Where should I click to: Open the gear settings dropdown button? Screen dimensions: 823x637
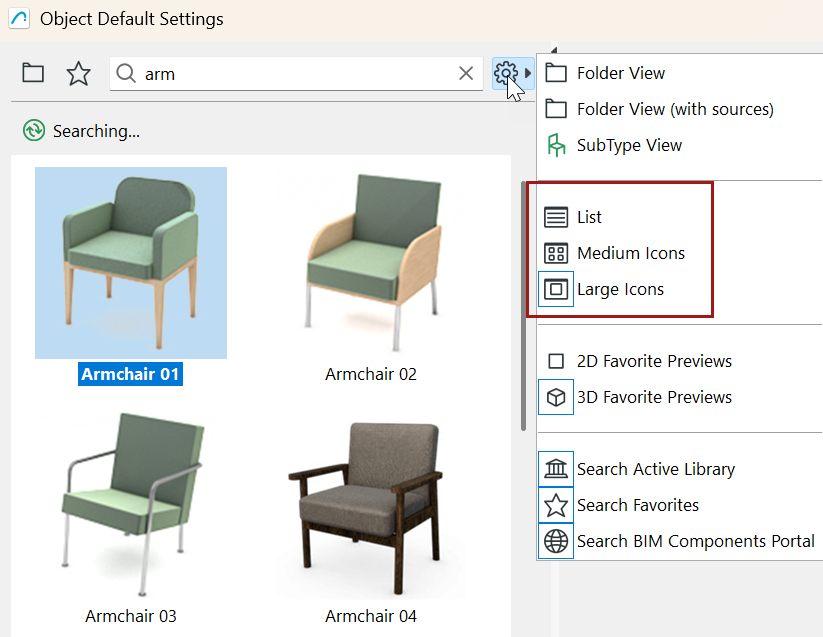tap(513, 74)
